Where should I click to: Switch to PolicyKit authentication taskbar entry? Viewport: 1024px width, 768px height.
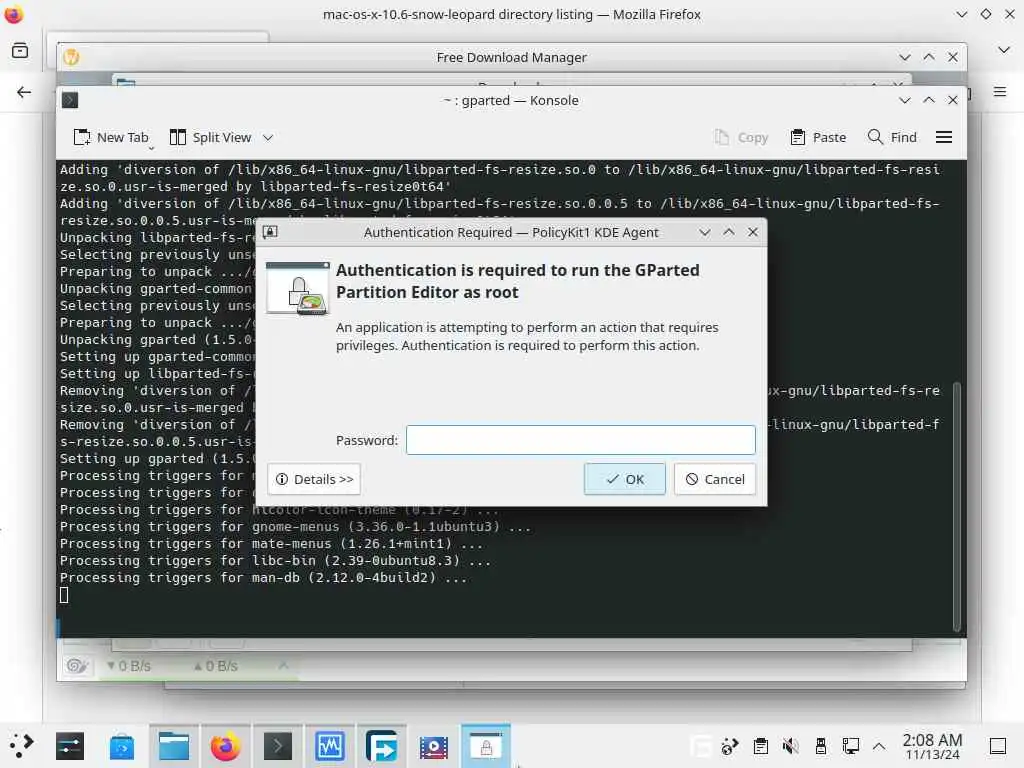486,746
